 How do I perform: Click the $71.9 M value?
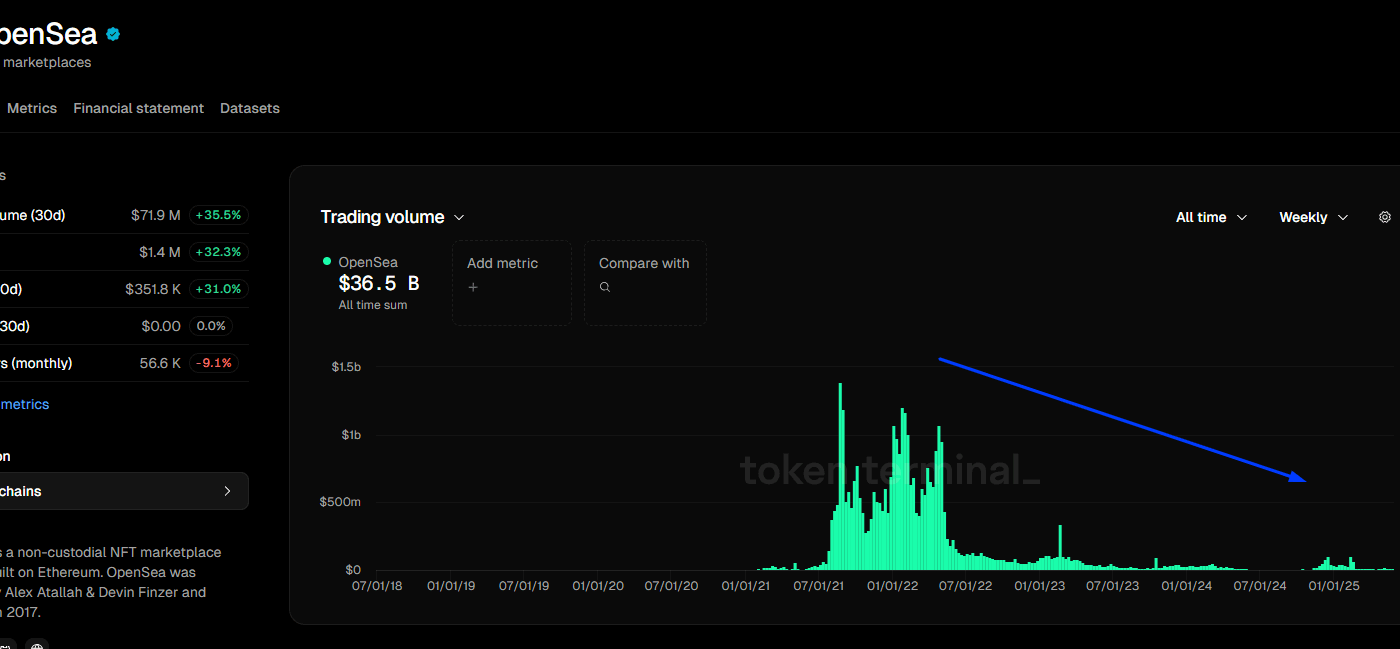pos(155,215)
